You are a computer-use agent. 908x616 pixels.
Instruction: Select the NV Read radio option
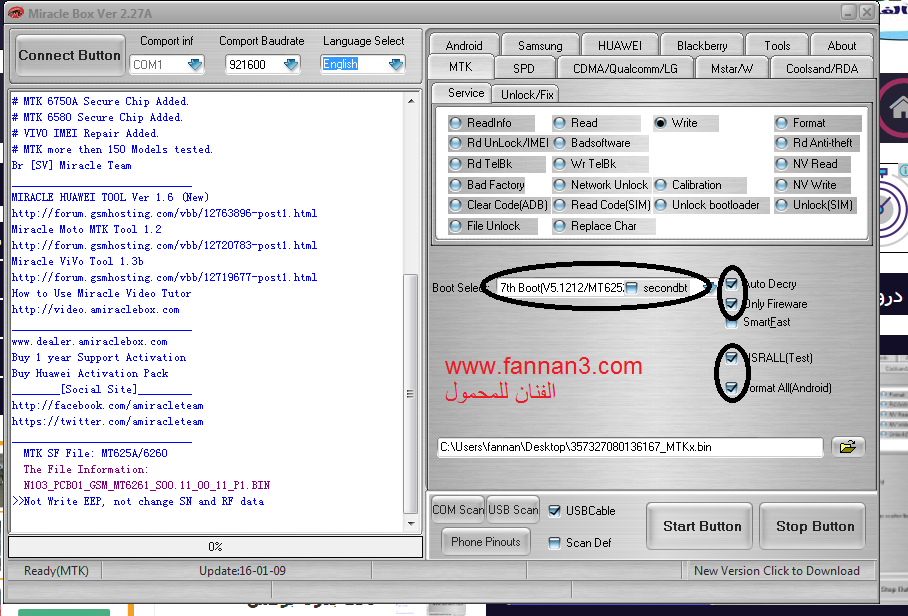pyautogui.click(x=781, y=164)
